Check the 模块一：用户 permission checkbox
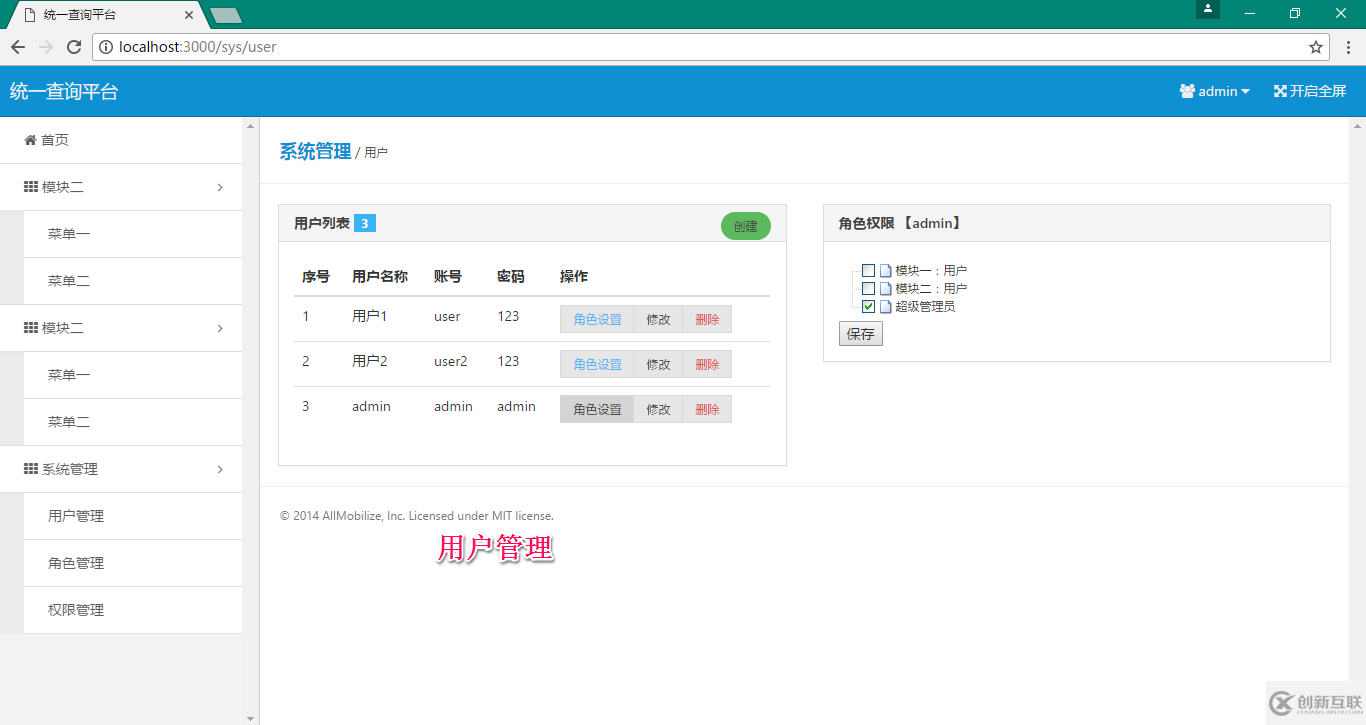This screenshot has height=725, width=1366. [868, 270]
